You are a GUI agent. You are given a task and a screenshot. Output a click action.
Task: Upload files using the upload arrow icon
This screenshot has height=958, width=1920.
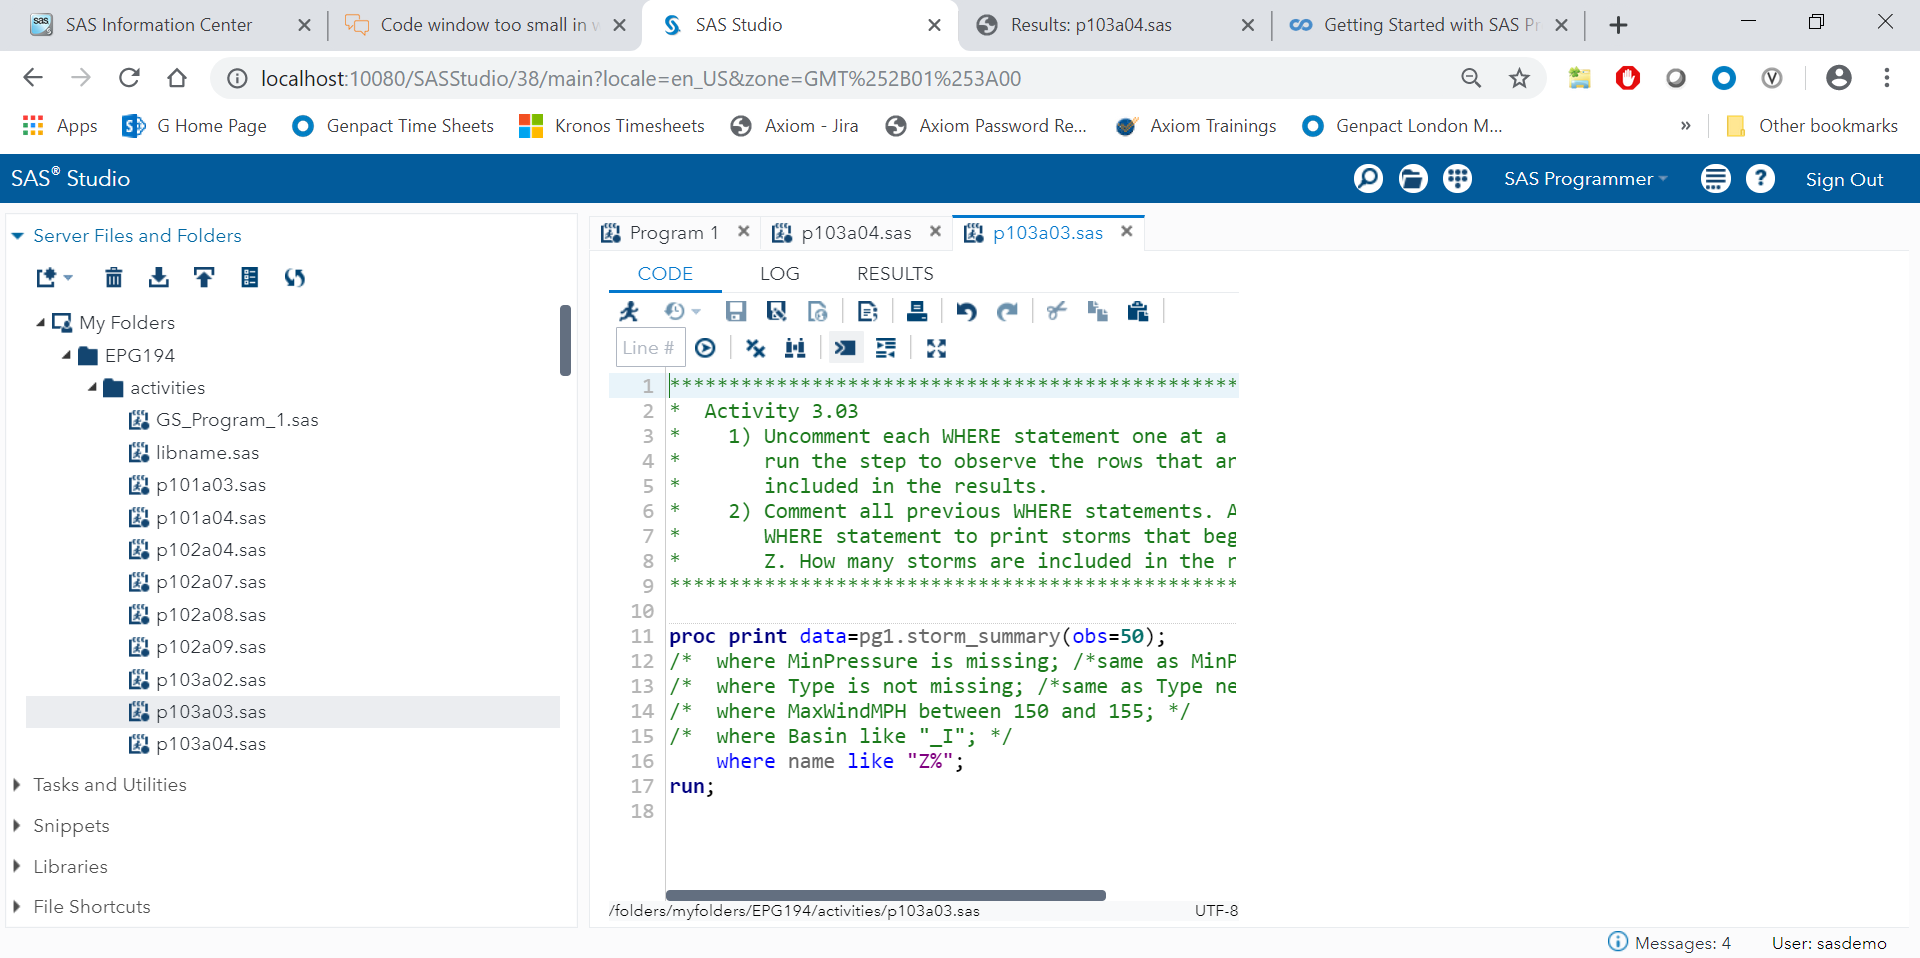(204, 278)
